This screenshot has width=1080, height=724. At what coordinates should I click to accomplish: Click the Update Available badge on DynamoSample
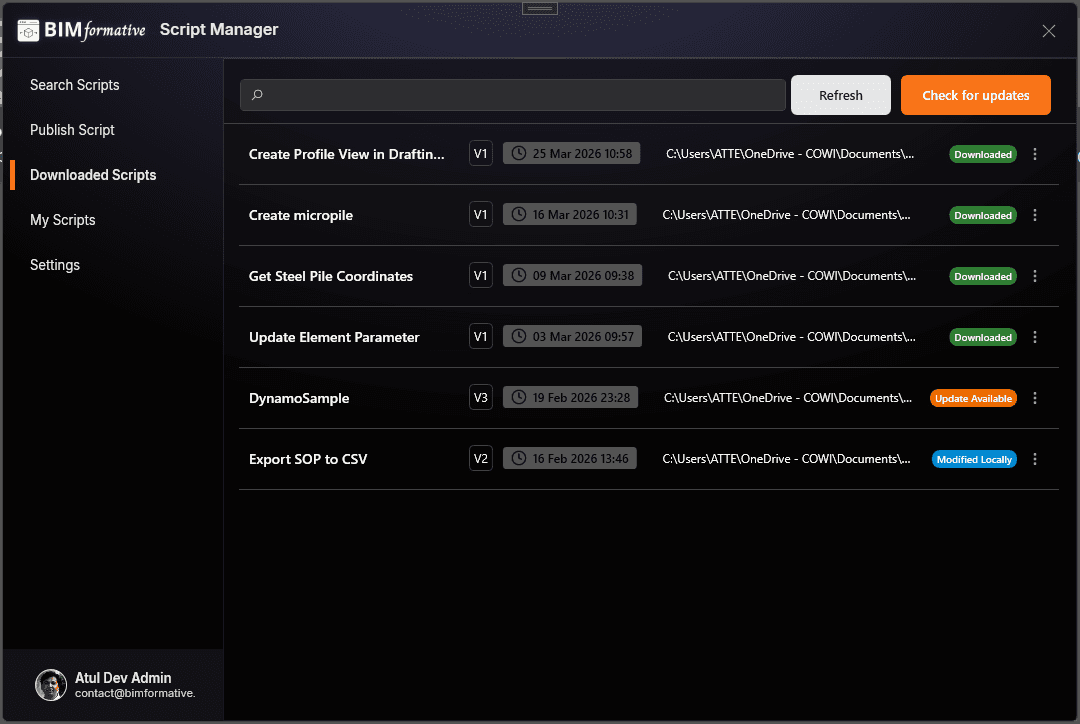point(973,398)
